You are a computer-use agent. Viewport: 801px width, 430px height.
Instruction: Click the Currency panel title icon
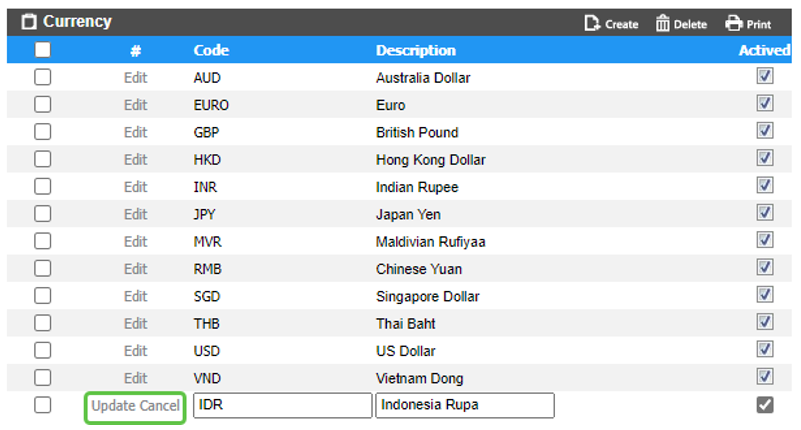coord(28,22)
